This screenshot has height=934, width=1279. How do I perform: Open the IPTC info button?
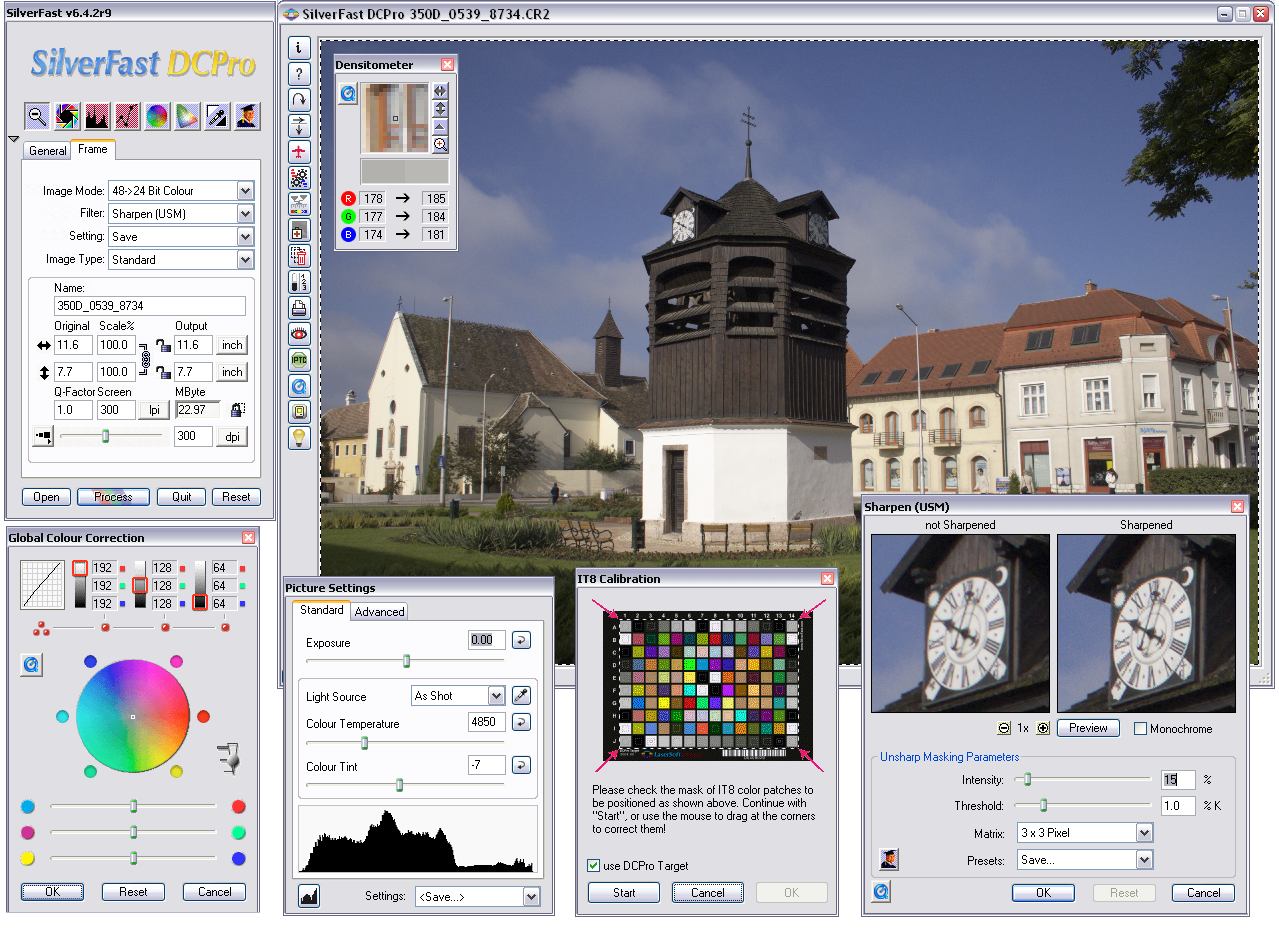tap(299, 360)
